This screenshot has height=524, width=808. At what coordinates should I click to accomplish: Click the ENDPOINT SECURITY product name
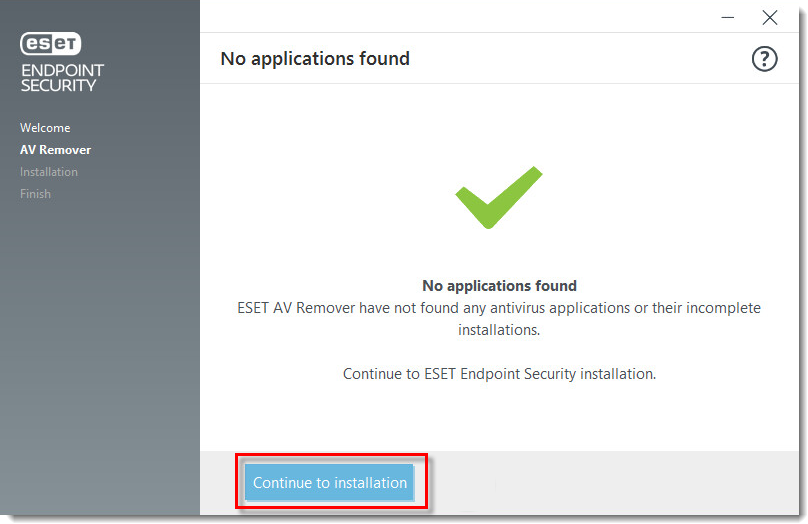click(62, 78)
